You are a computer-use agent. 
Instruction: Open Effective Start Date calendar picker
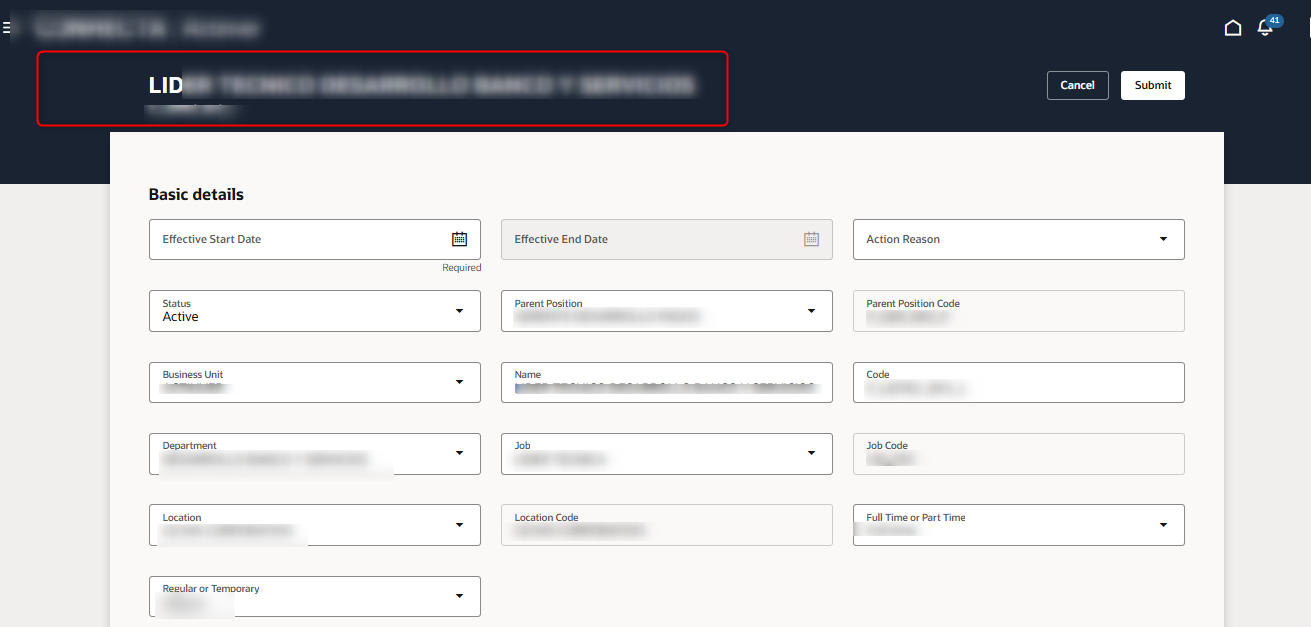tap(459, 239)
